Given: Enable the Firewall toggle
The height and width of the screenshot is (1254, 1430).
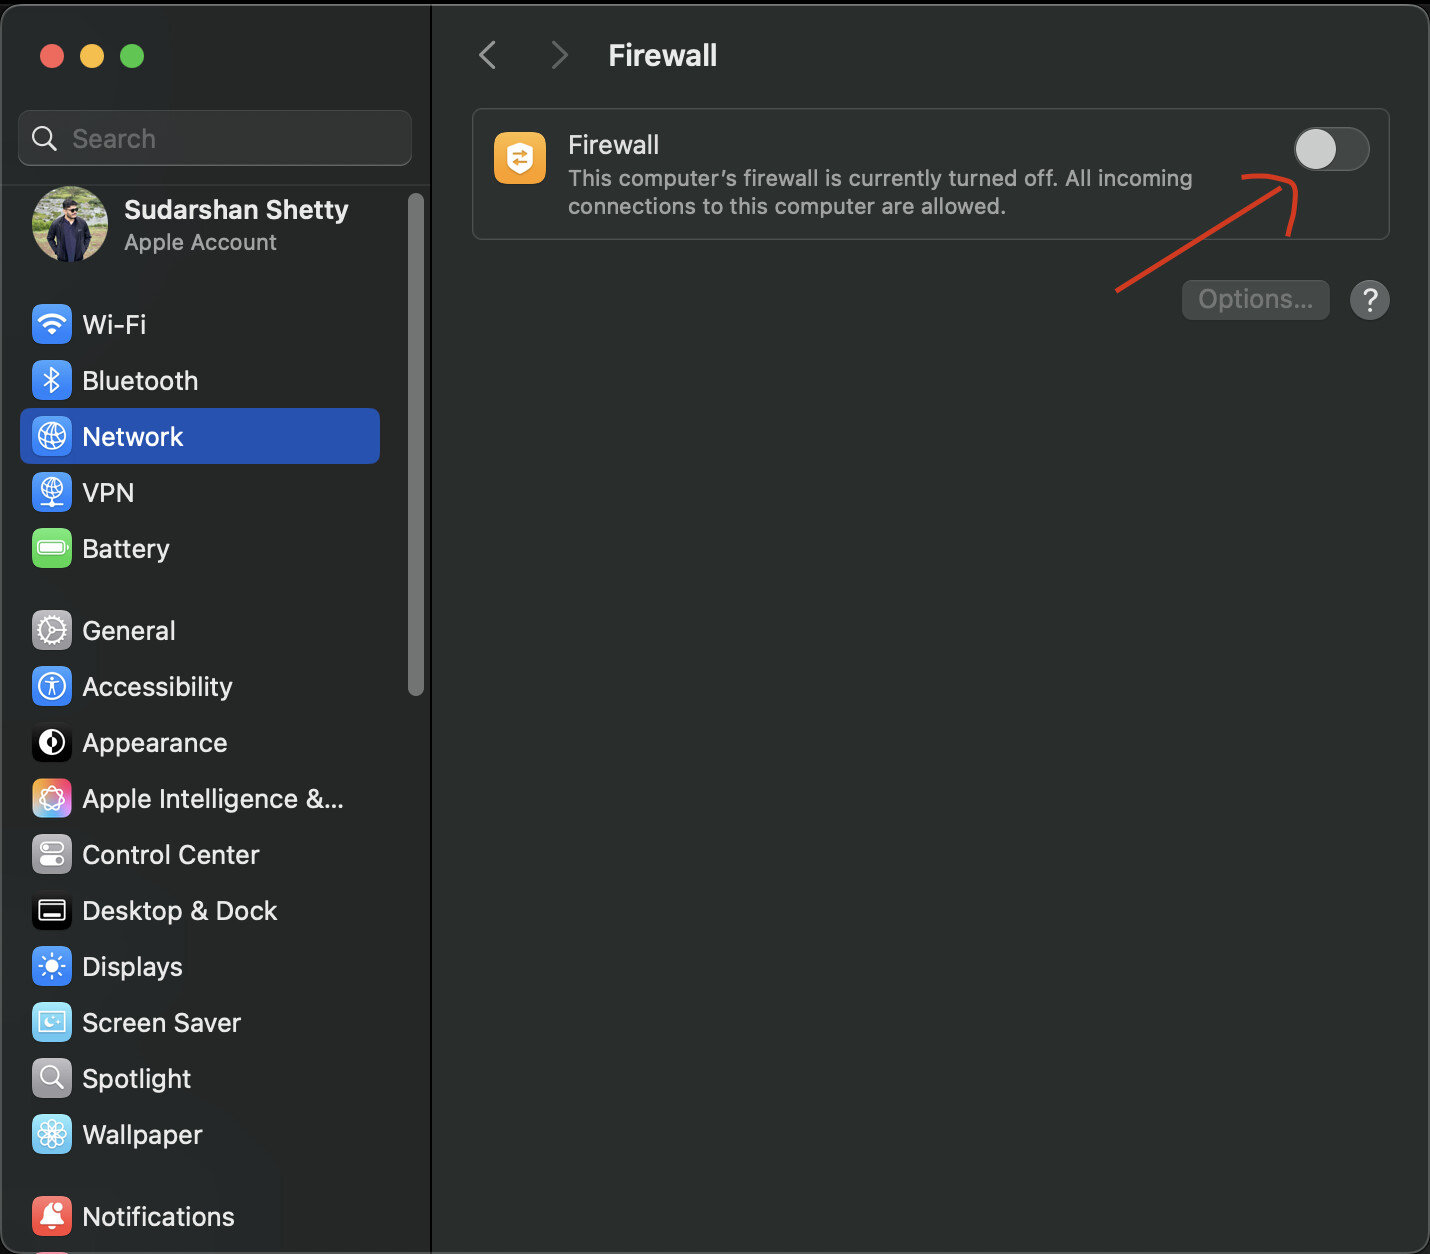Looking at the screenshot, I should [1331, 149].
